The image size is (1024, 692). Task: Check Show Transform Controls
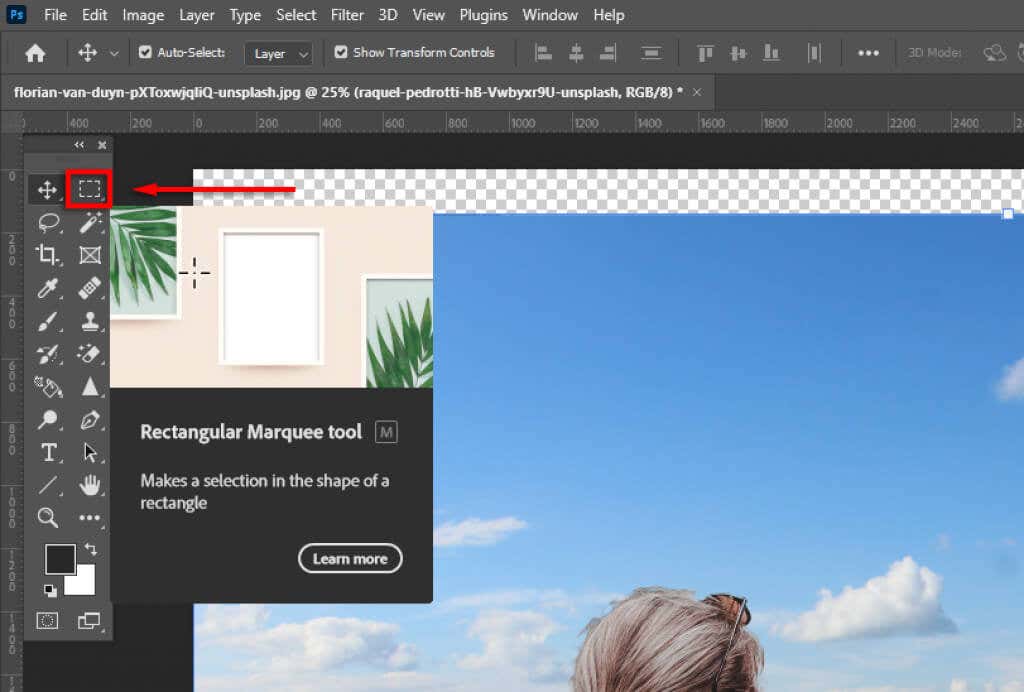(x=340, y=53)
